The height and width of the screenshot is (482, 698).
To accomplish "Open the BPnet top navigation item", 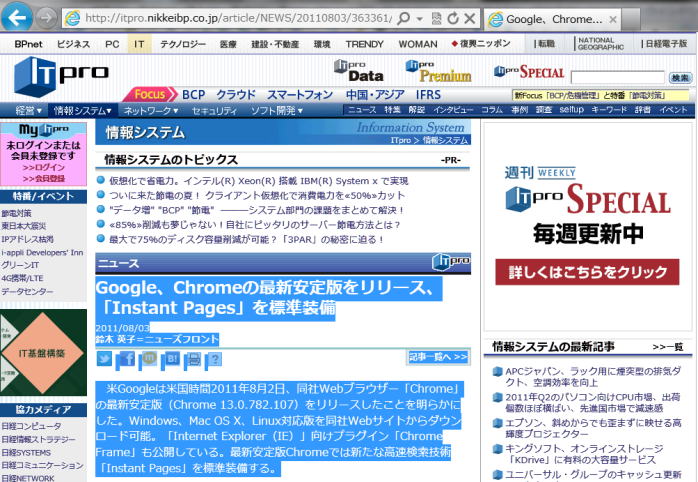I will point(28,44).
